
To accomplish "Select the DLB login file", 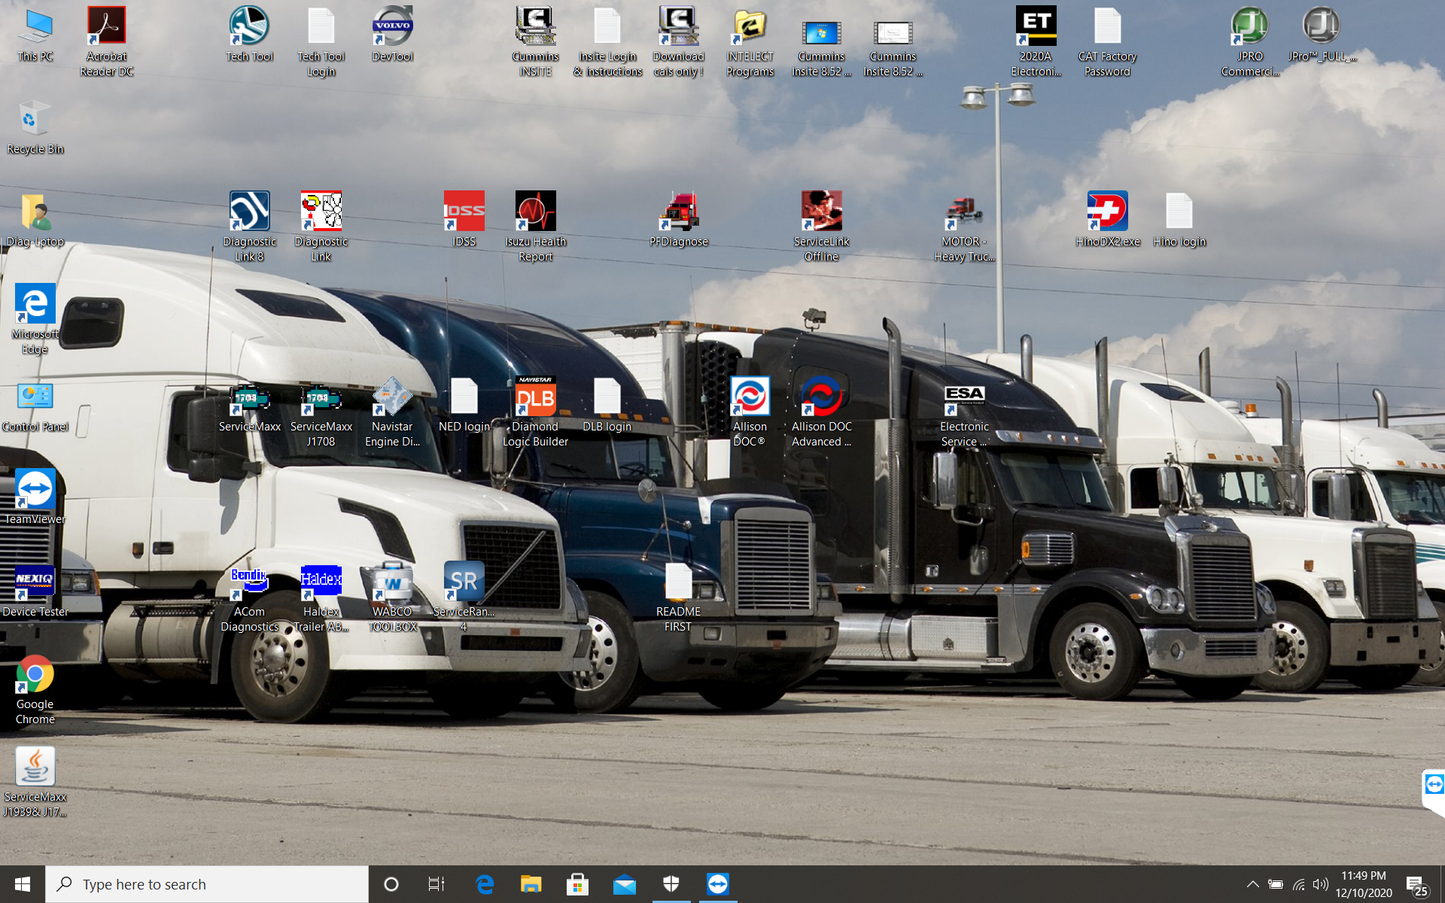I will (607, 405).
